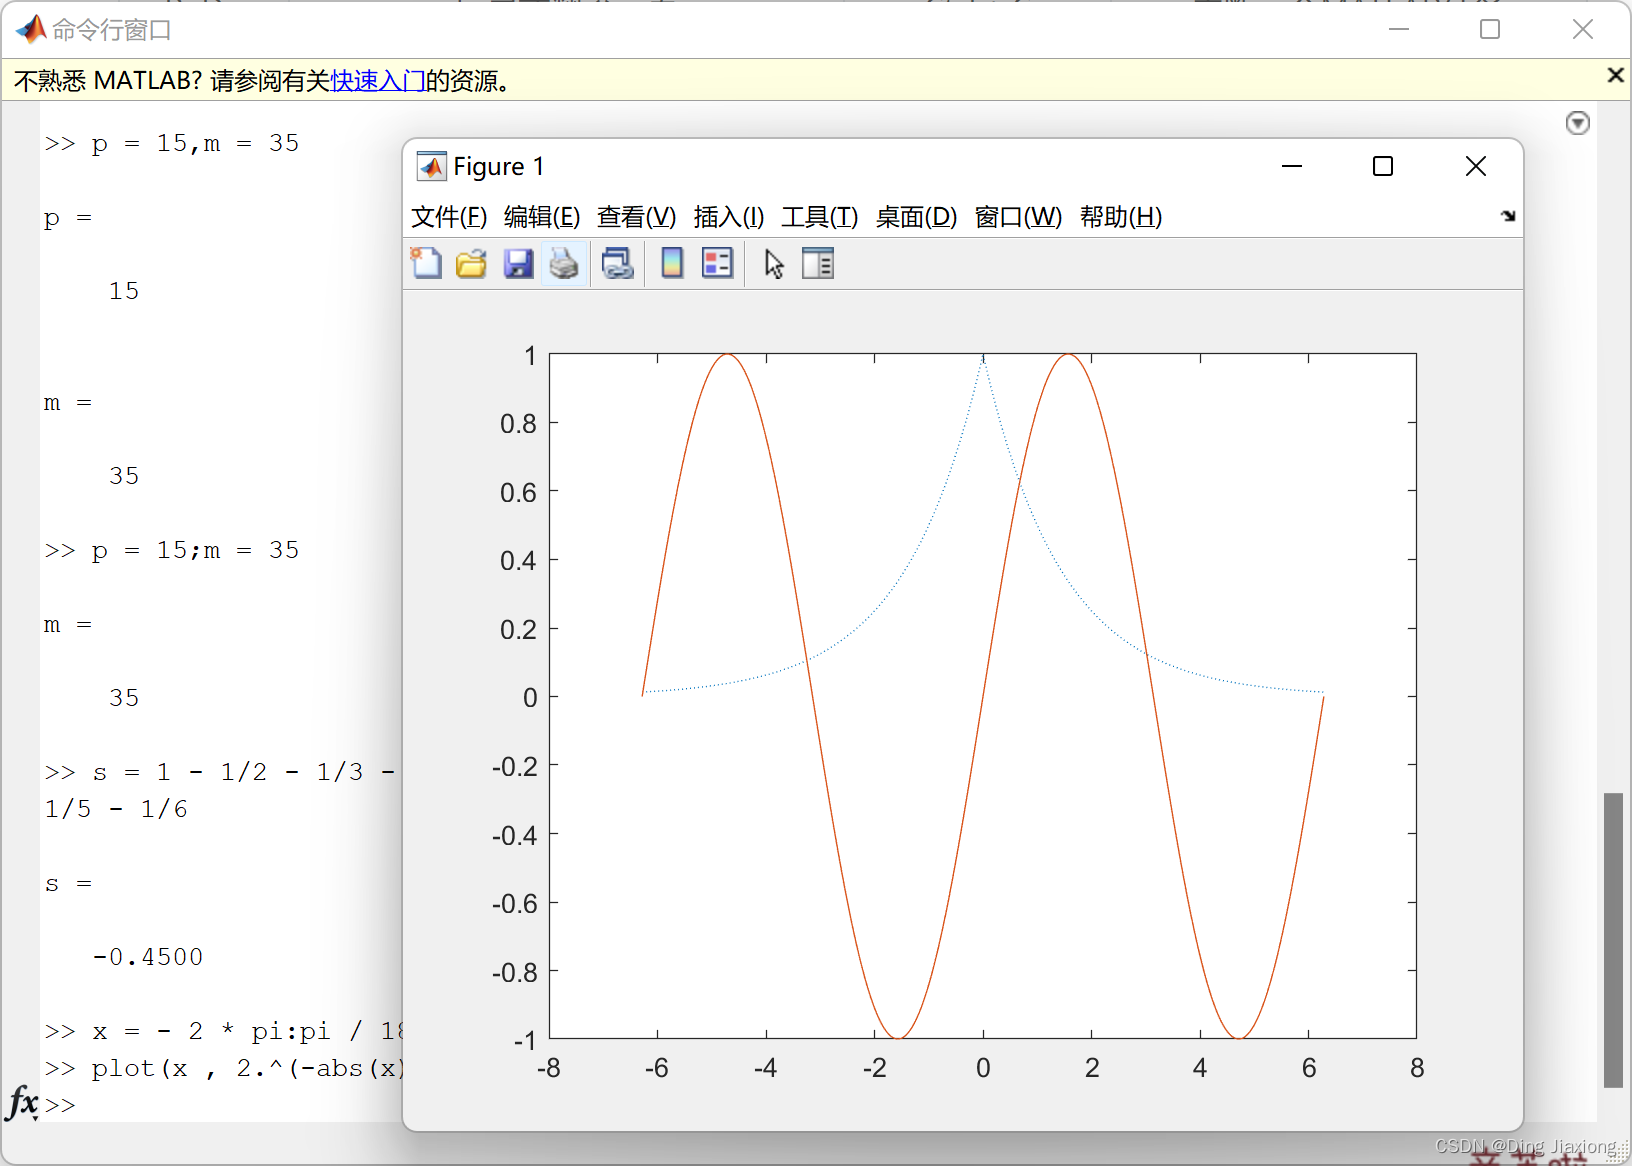Open the 桌面(D) menu
This screenshot has height=1166, width=1632.
coord(916,217)
